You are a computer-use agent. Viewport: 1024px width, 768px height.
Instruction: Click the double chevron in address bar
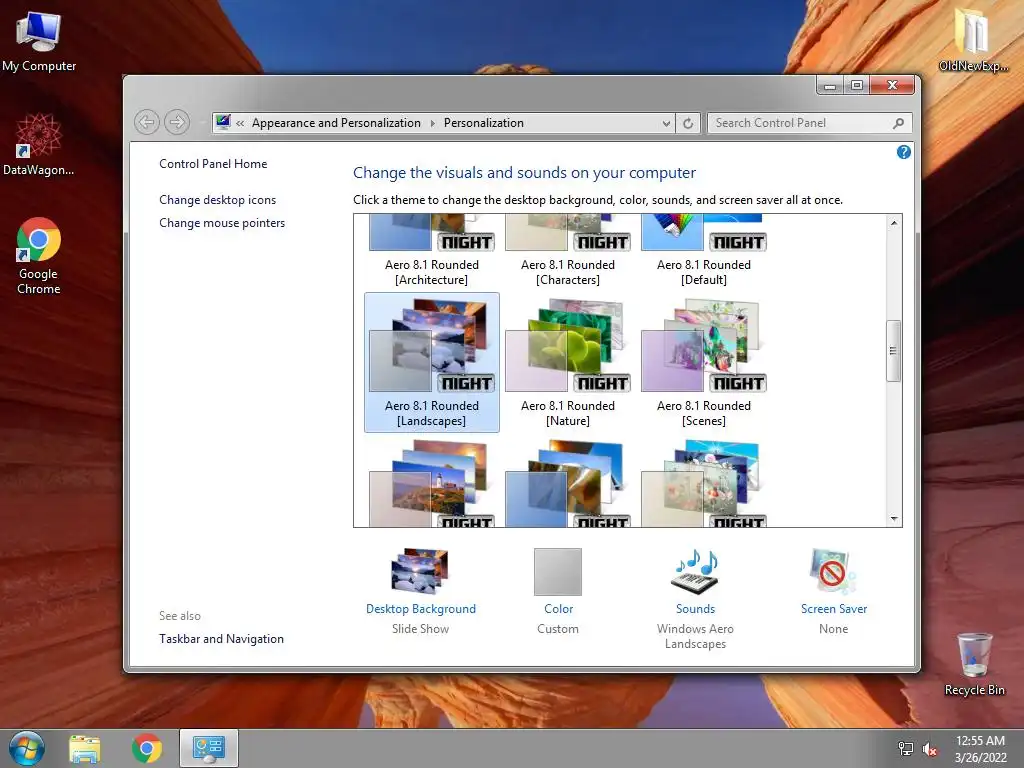[x=240, y=123]
